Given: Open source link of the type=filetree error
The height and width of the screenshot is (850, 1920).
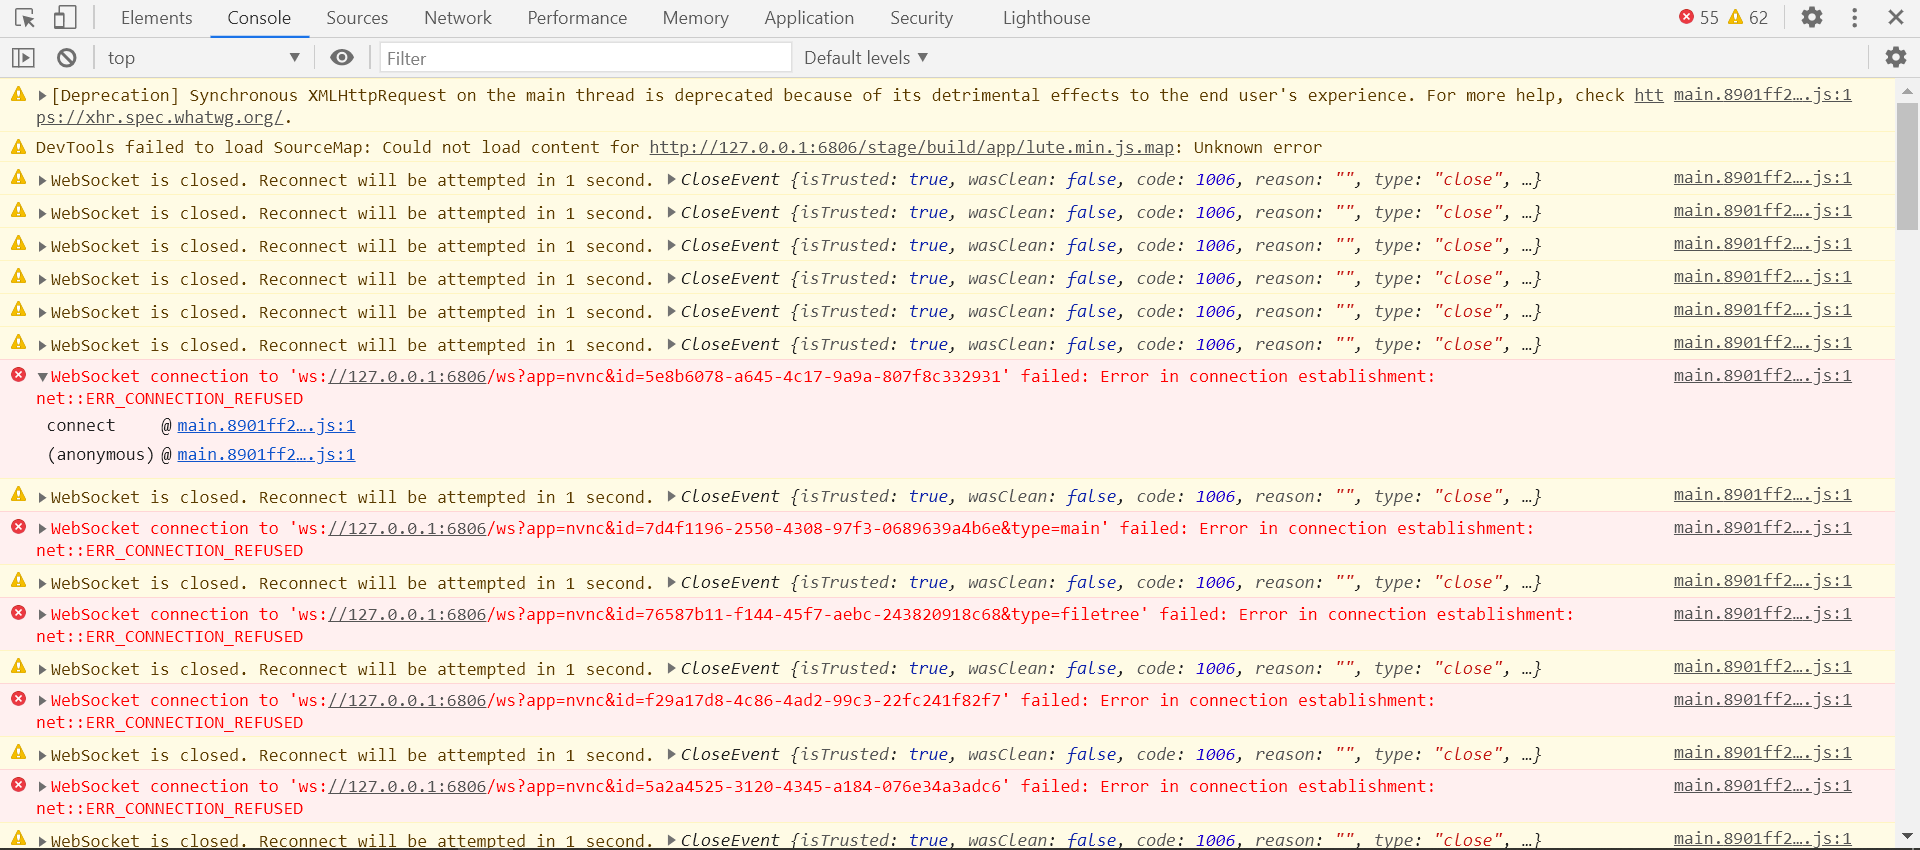Looking at the screenshot, I should pos(1762,613).
